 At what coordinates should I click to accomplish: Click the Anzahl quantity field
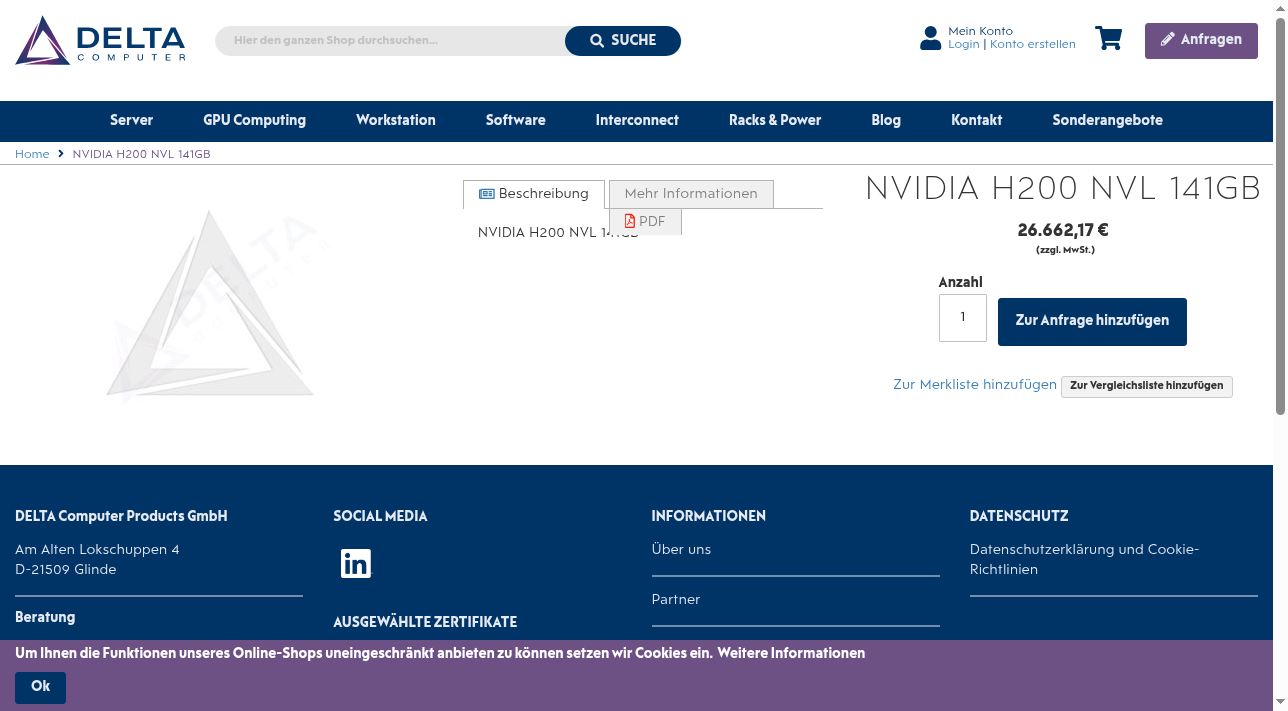[x=963, y=318]
